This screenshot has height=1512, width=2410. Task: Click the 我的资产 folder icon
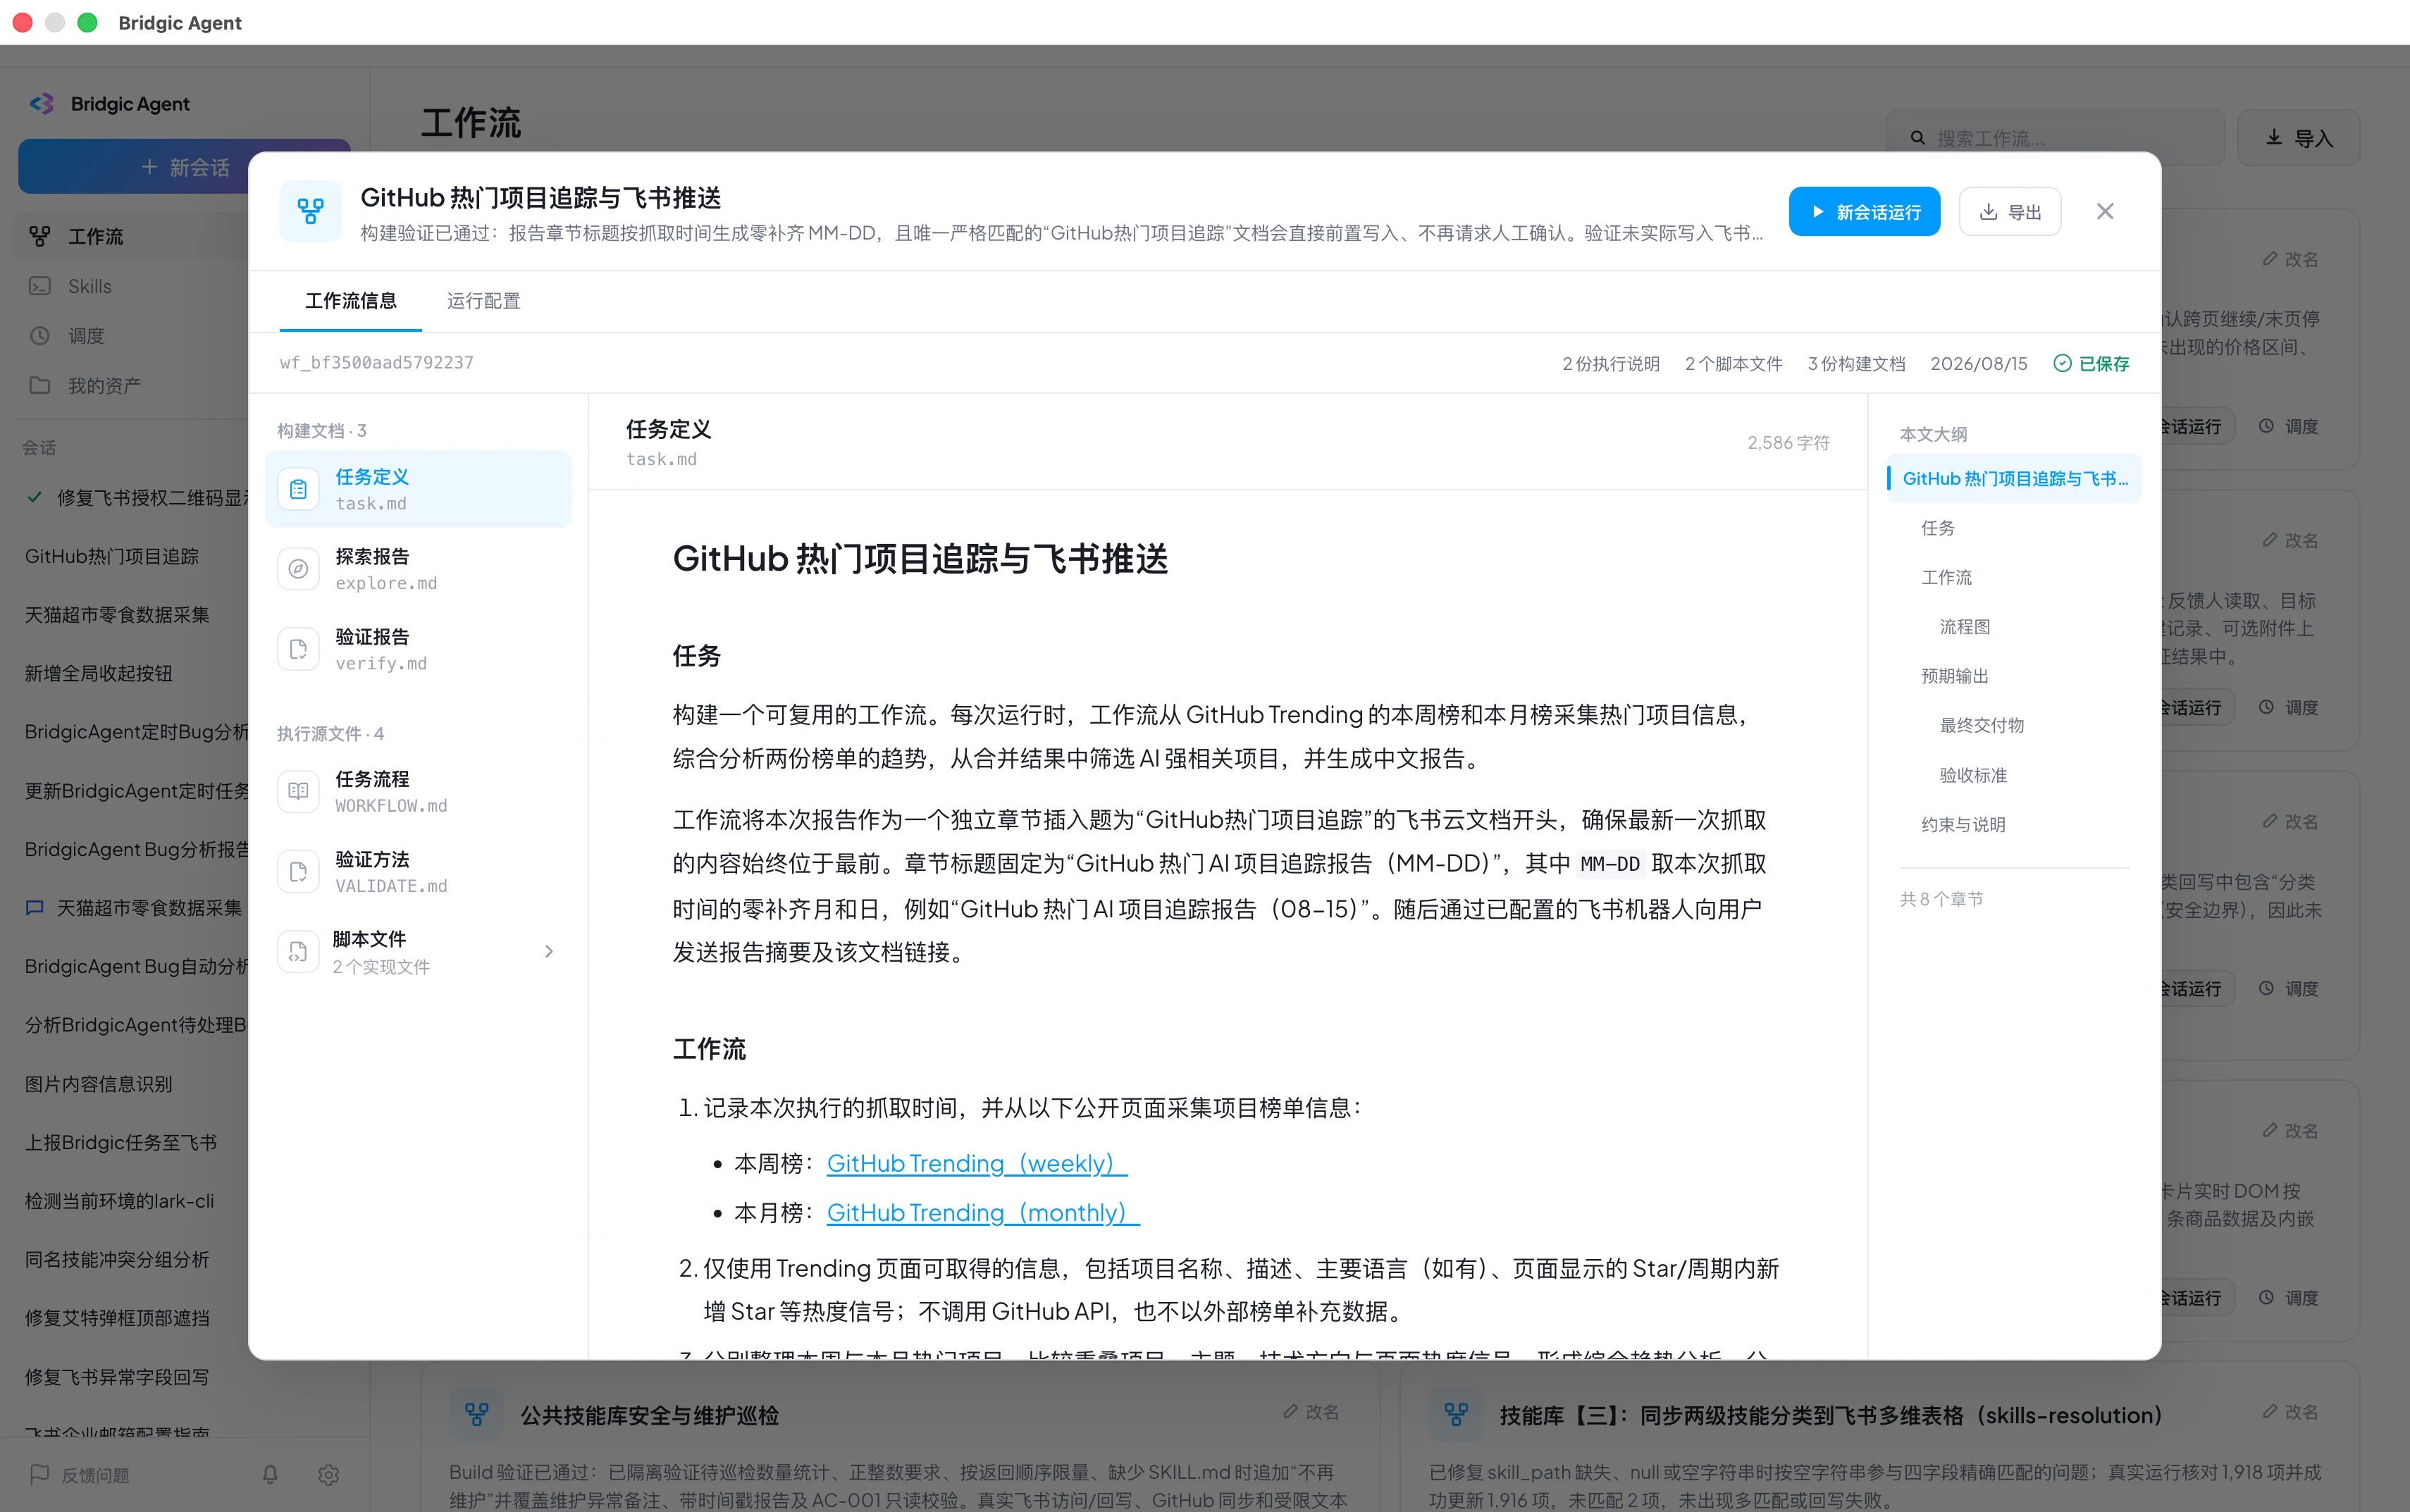click(40, 385)
